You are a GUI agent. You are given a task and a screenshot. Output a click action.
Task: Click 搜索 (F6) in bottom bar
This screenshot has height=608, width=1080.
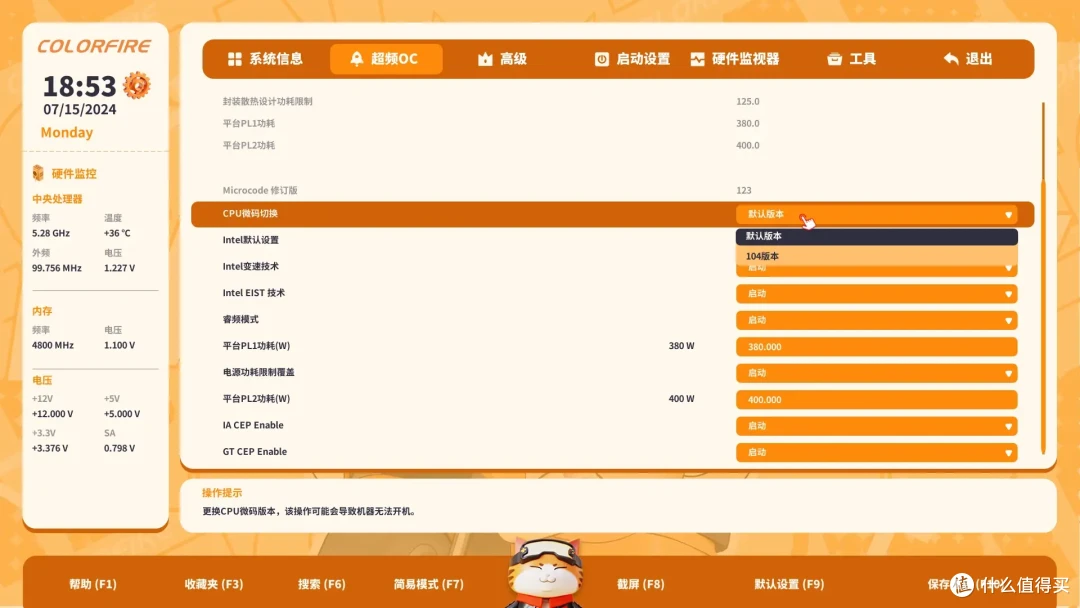(322, 584)
